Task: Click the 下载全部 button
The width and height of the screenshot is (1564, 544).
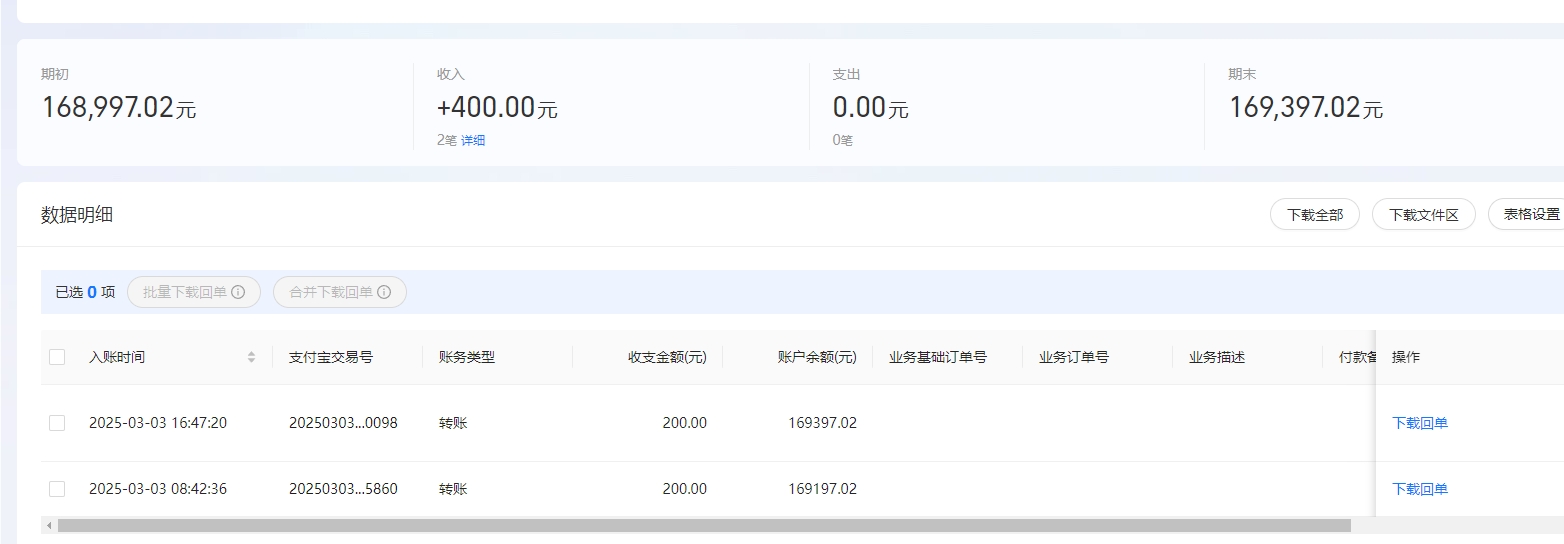Action: [1314, 215]
